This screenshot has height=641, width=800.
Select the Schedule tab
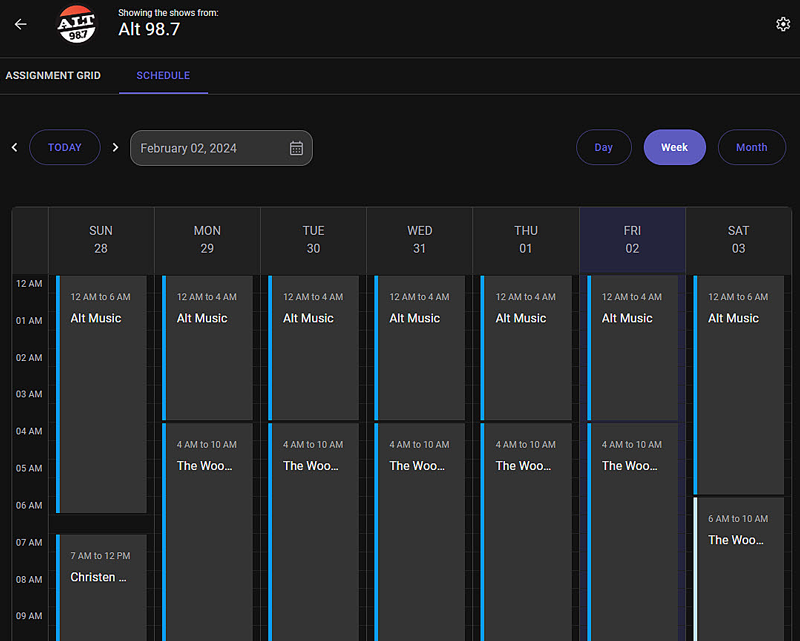point(163,76)
